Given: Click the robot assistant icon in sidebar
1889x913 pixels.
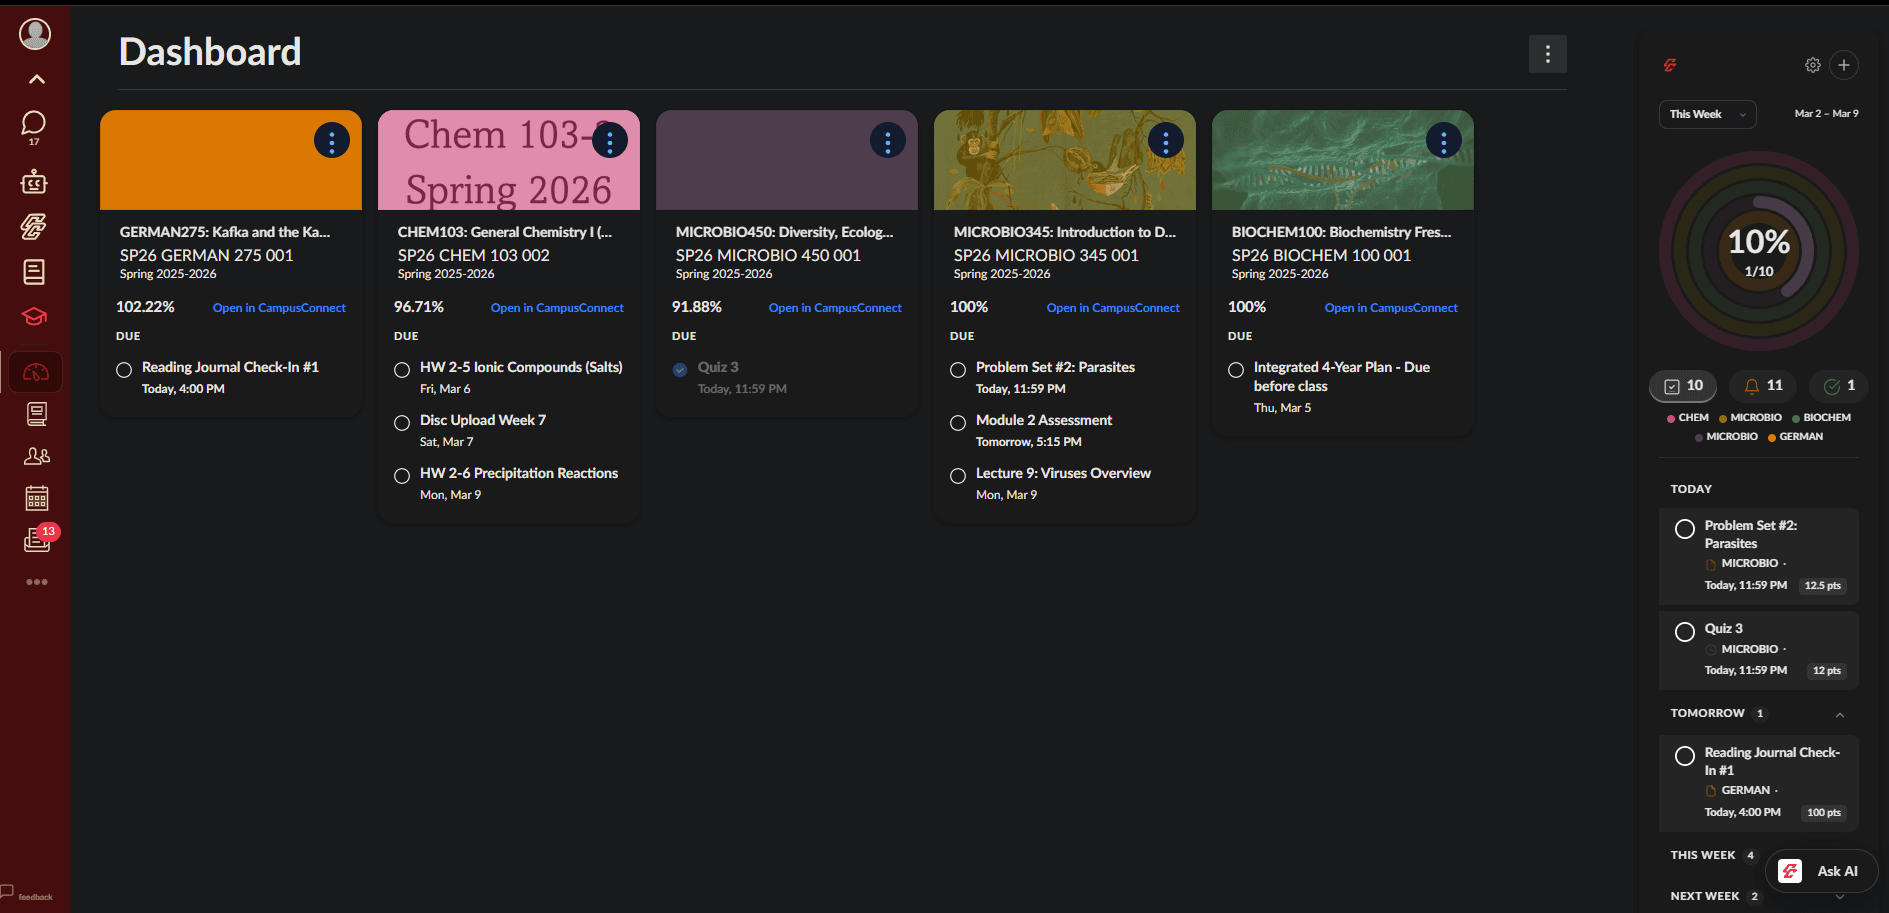Looking at the screenshot, I should coord(34,182).
